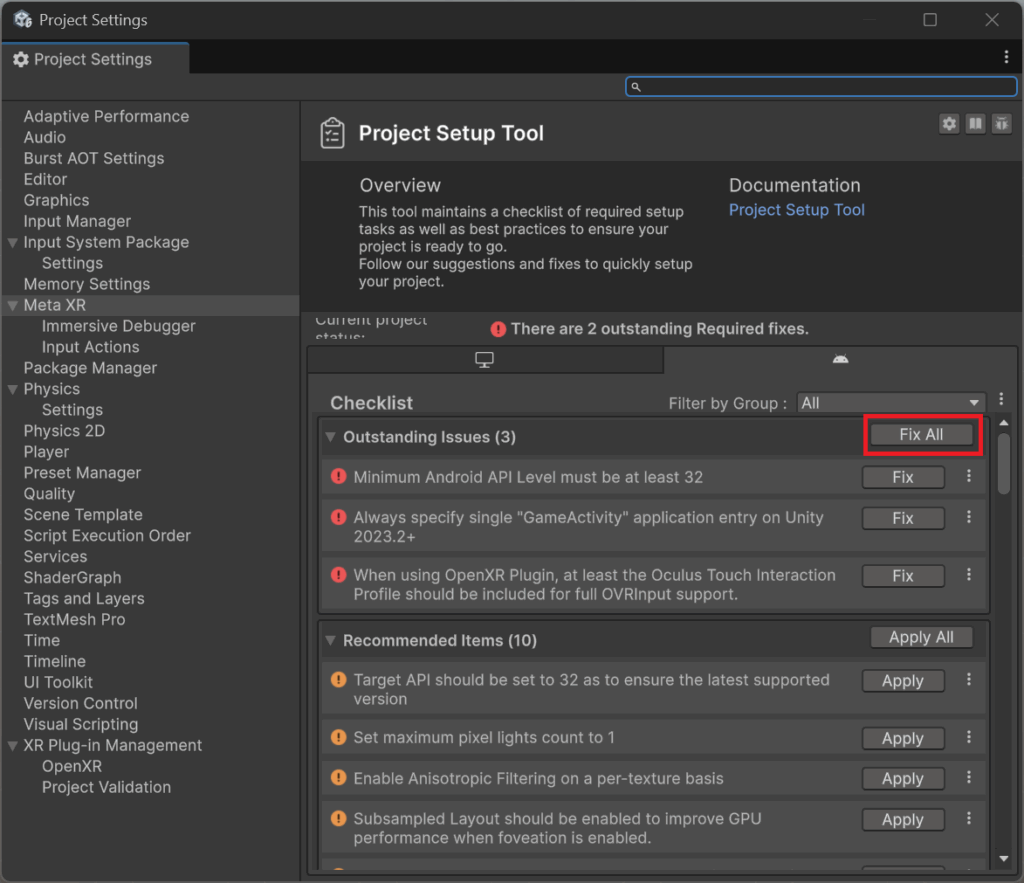Click the checklist vertical scrollbar thumb
Screen dimensions: 1024x883
click(x=1004, y=463)
